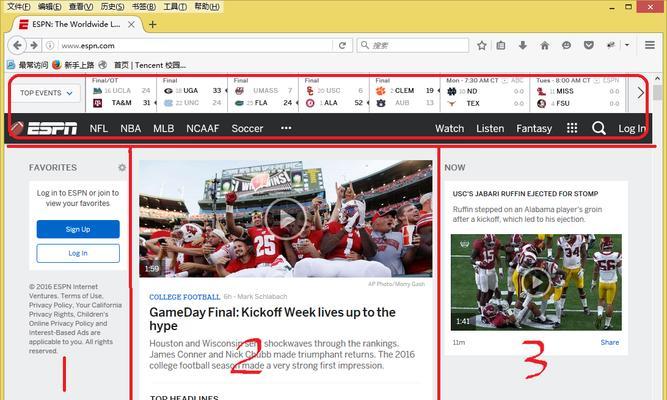Screen dimensions: 667x400
Task: Select the ESPN browser tab
Action: (x=77, y=25)
